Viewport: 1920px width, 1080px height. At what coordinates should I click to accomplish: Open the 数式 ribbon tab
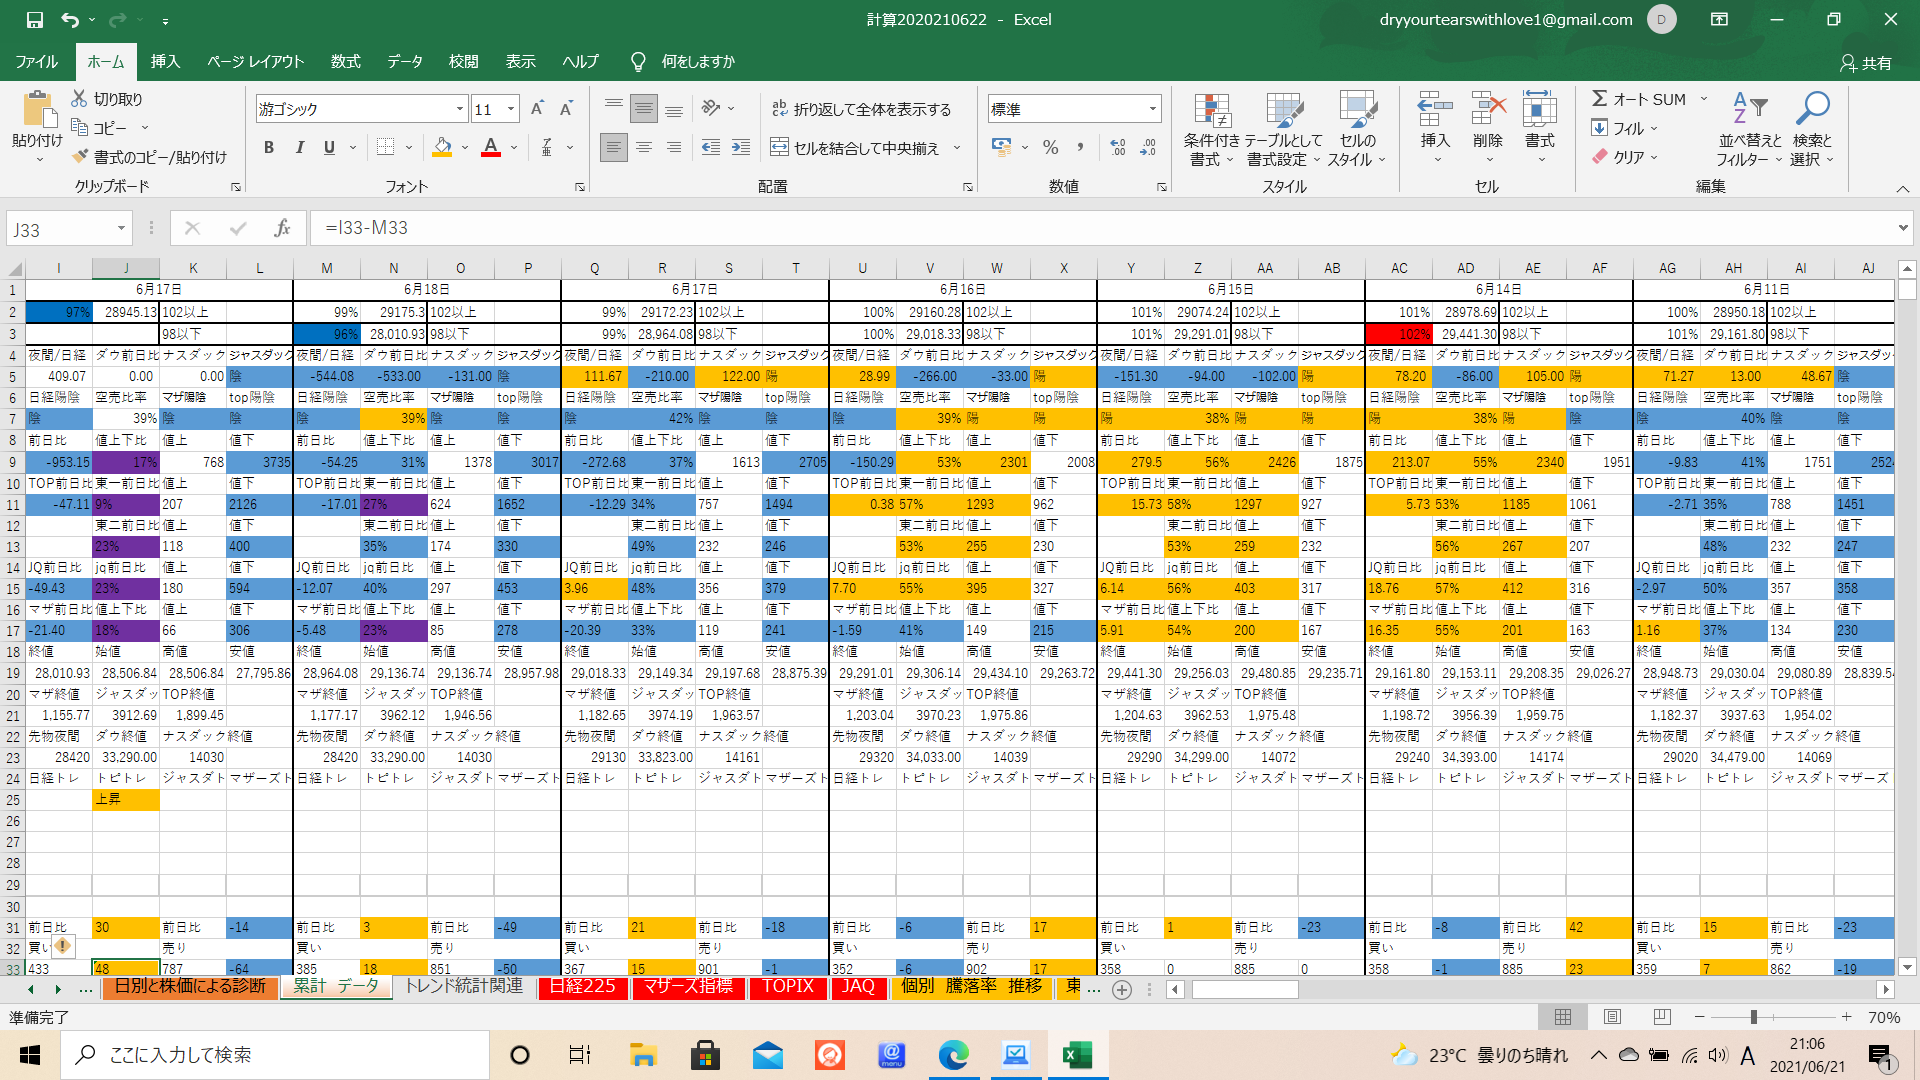pos(345,61)
